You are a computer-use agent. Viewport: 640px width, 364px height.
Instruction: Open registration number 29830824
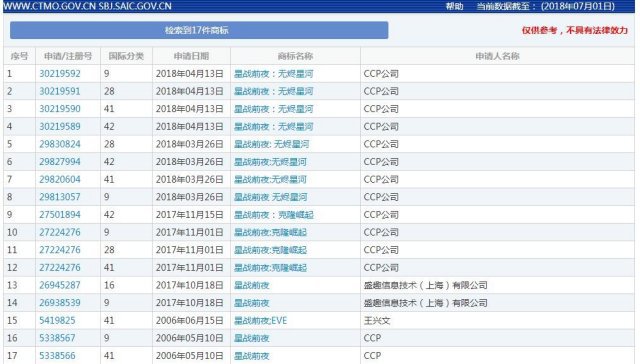pyautogui.click(x=60, y=144)
